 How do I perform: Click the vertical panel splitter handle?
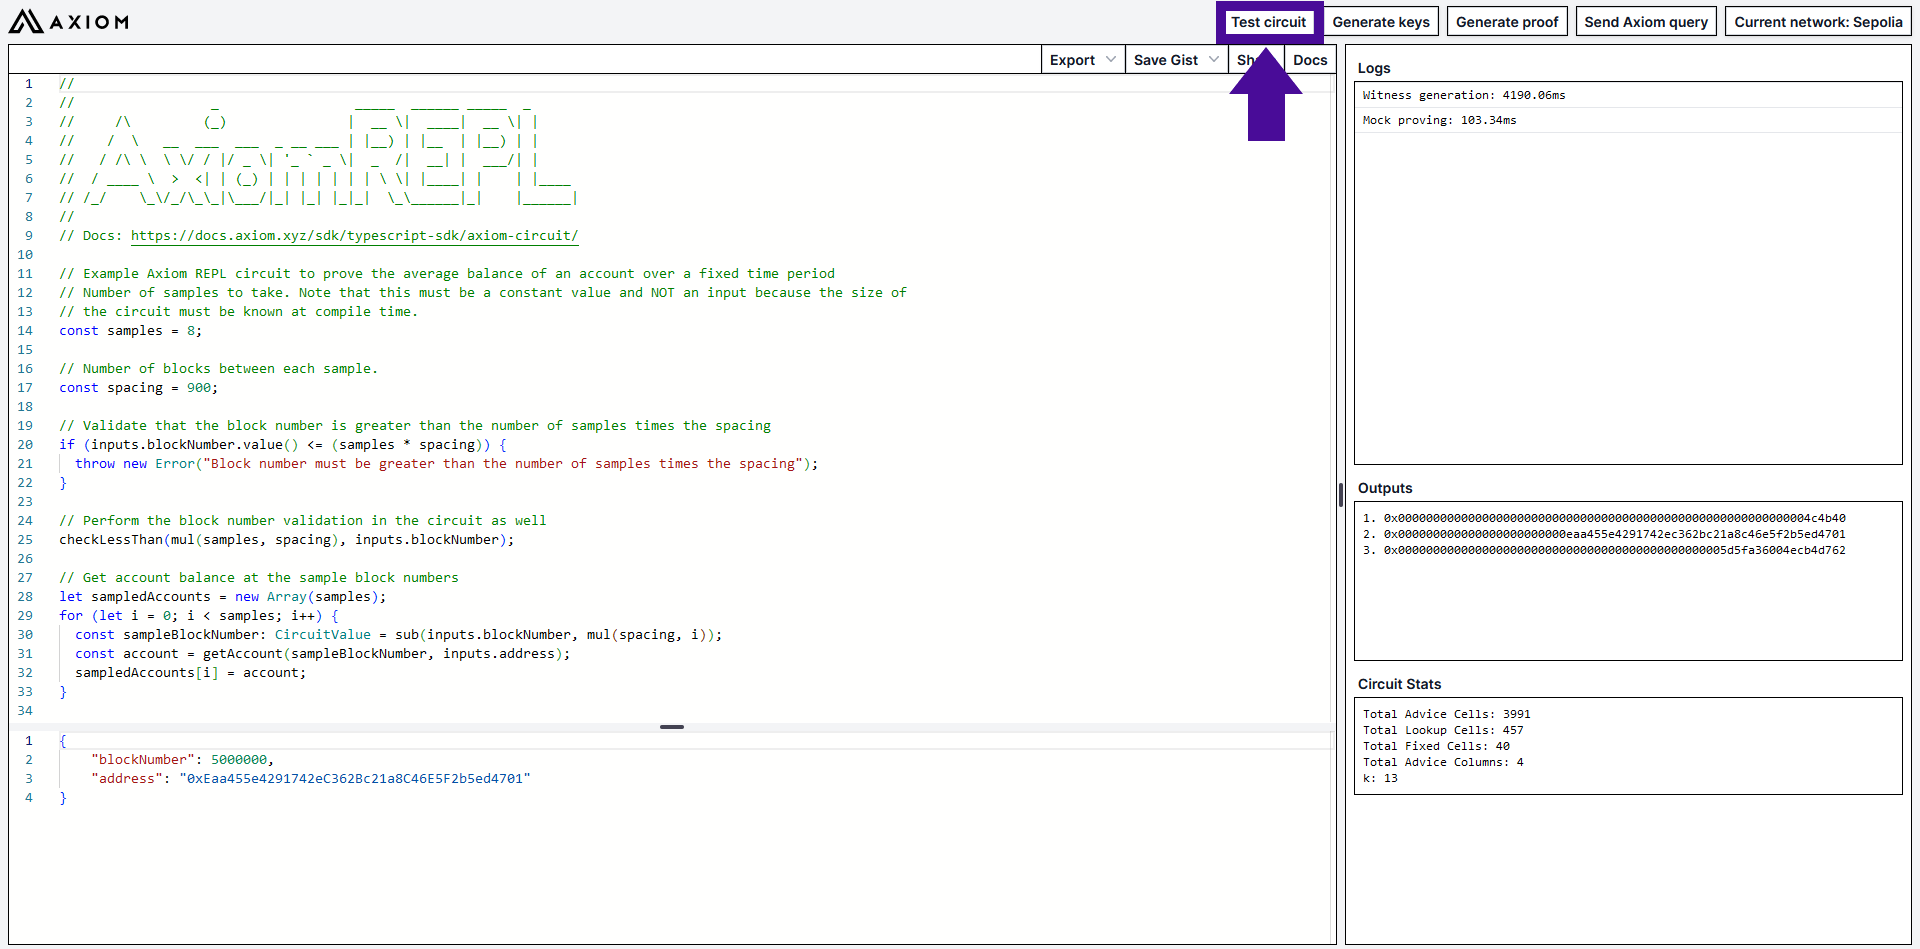1340,494
